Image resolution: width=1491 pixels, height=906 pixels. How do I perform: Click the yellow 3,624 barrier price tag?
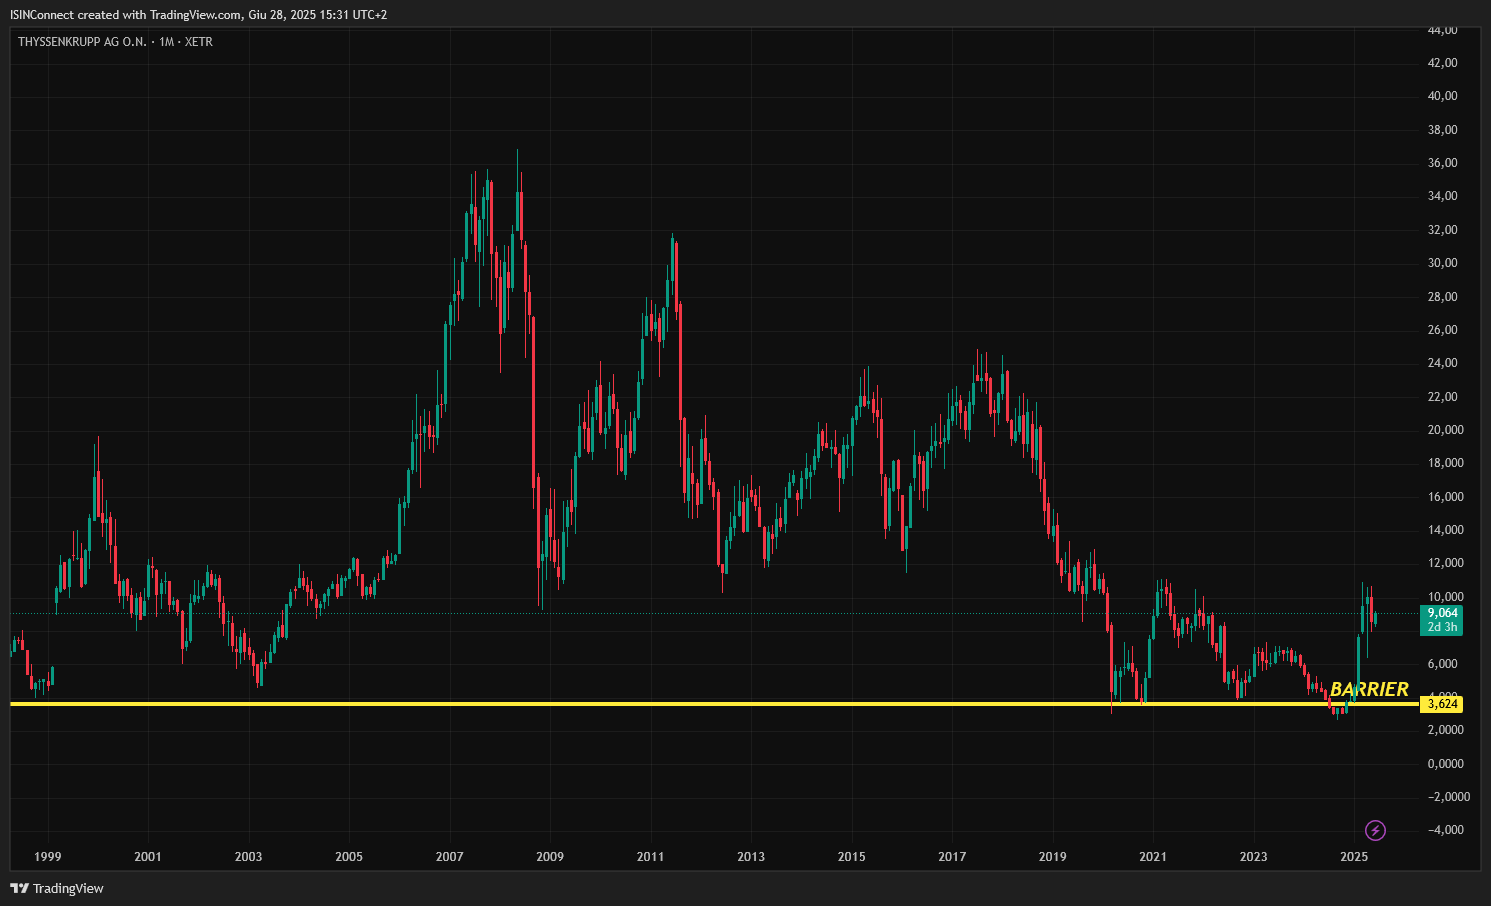tap(1442, 704)
